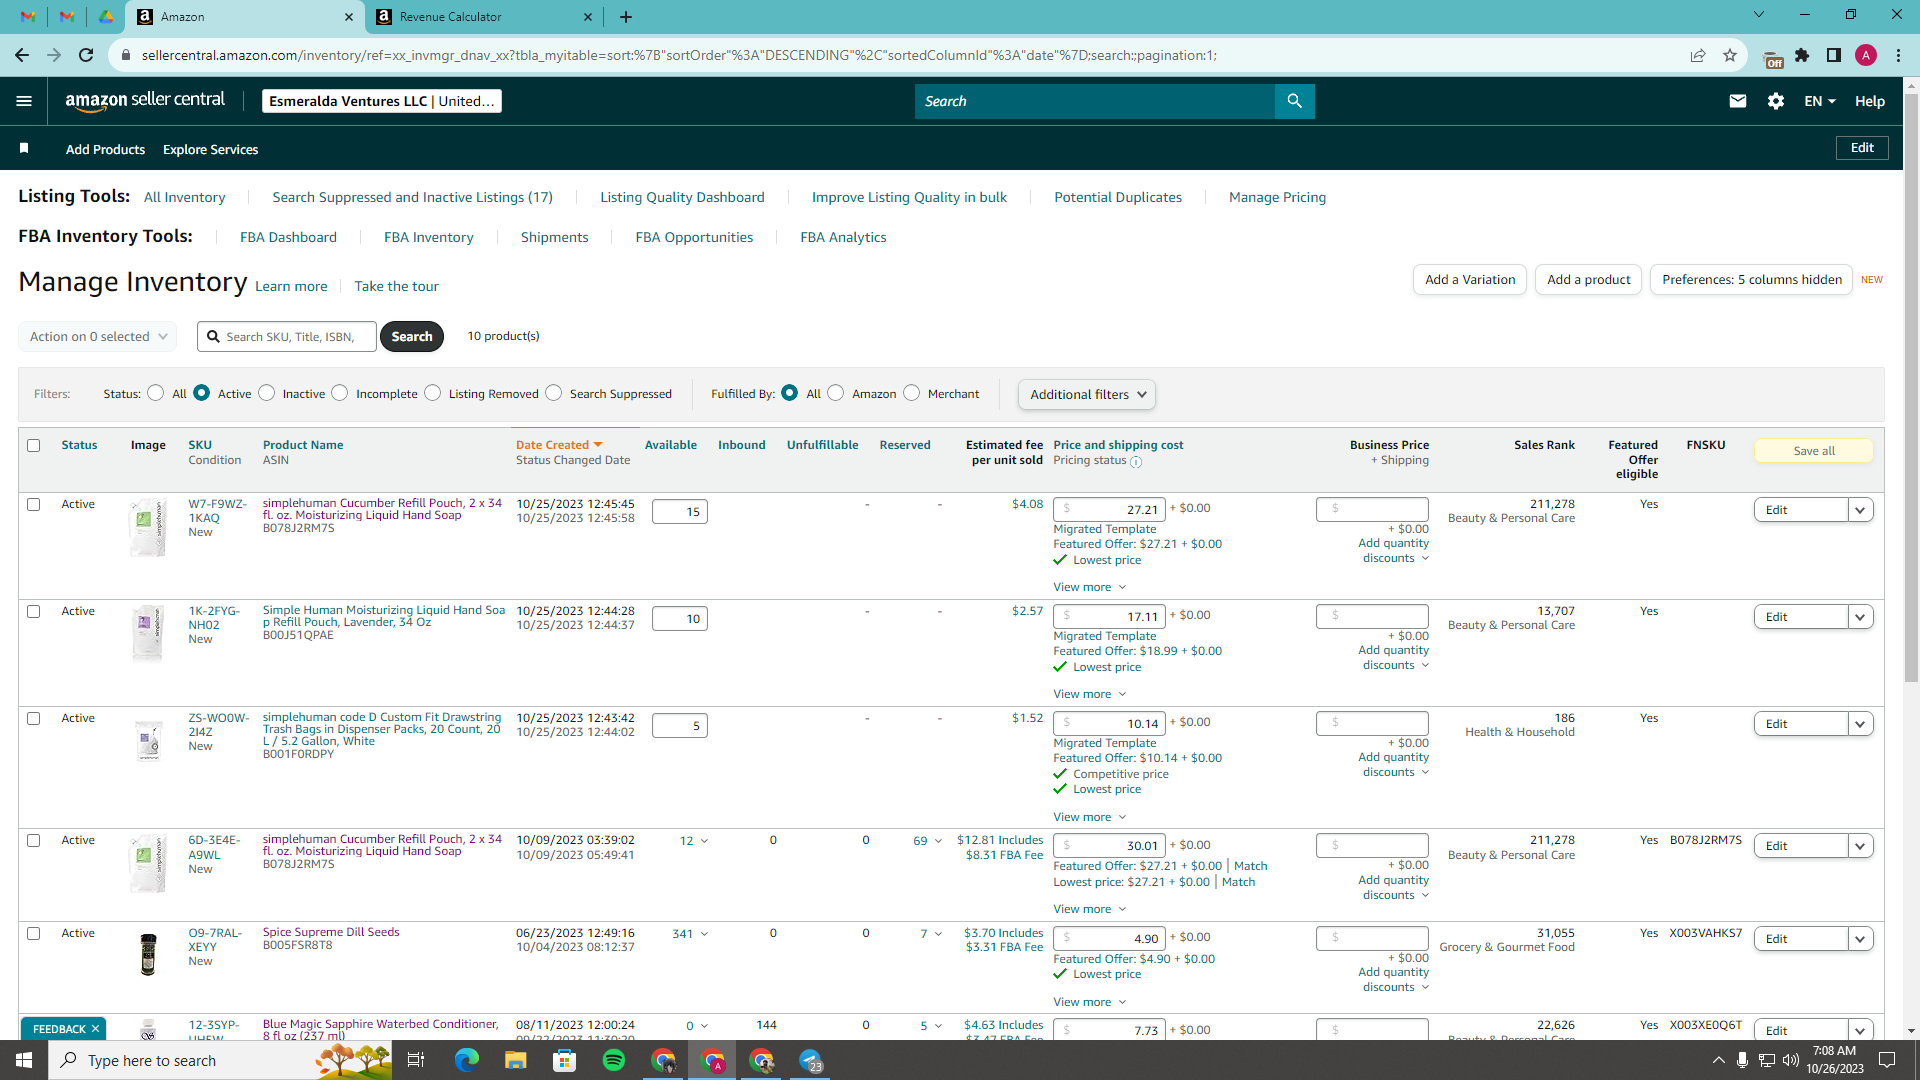
Task: Reload the page with the refresh icon
Action: (x=86, y=55)
